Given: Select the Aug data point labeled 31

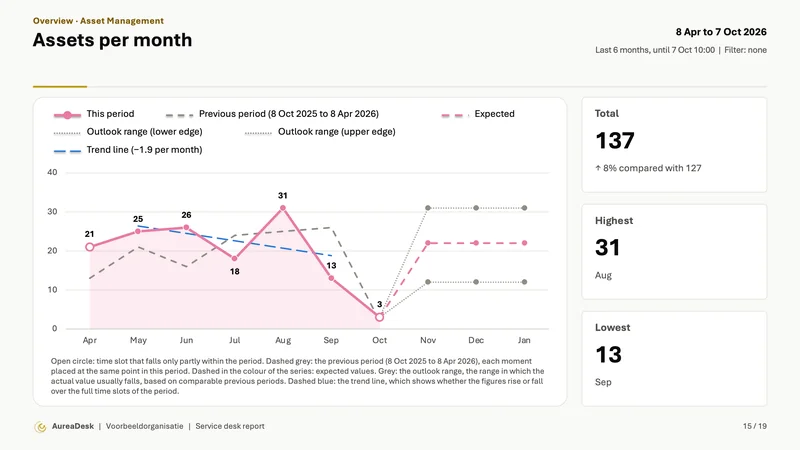Looking at the screenshot, I should coord(283,208).
